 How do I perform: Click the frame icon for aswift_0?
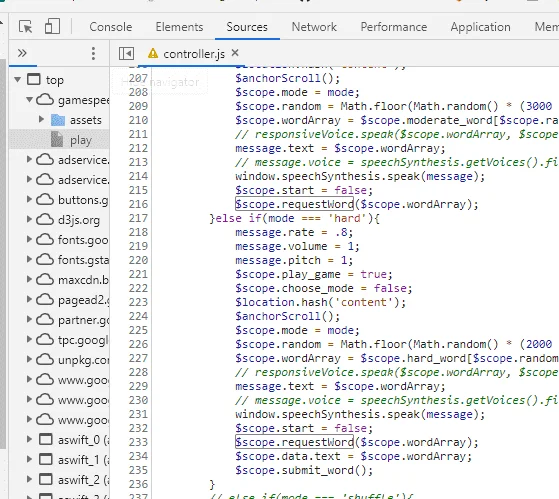pyautogui.click(x=46, y=439)
